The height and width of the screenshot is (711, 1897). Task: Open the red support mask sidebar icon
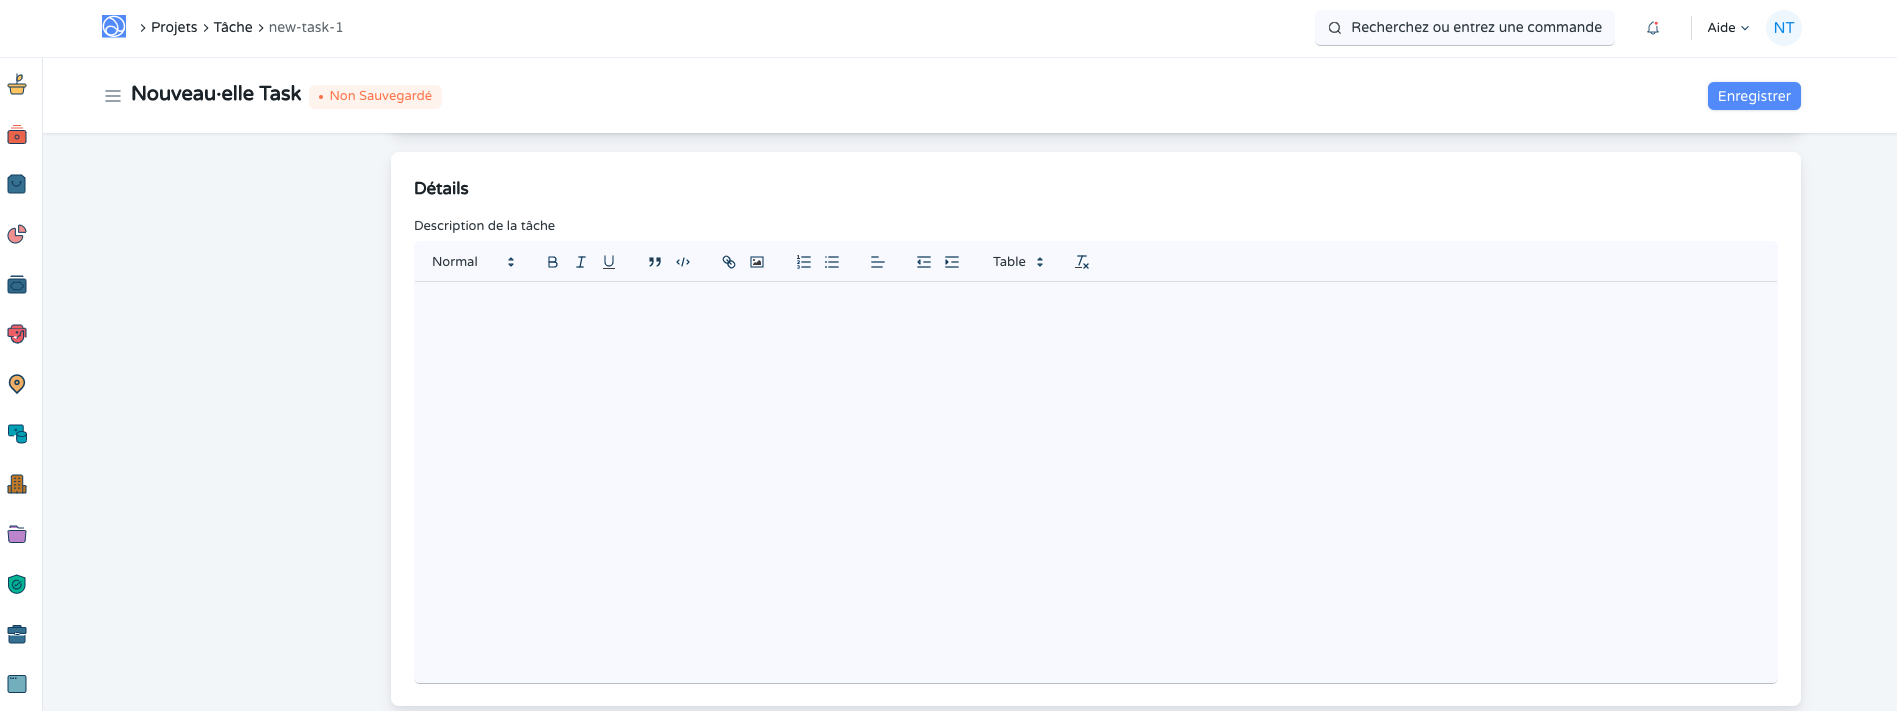(17, 334)
